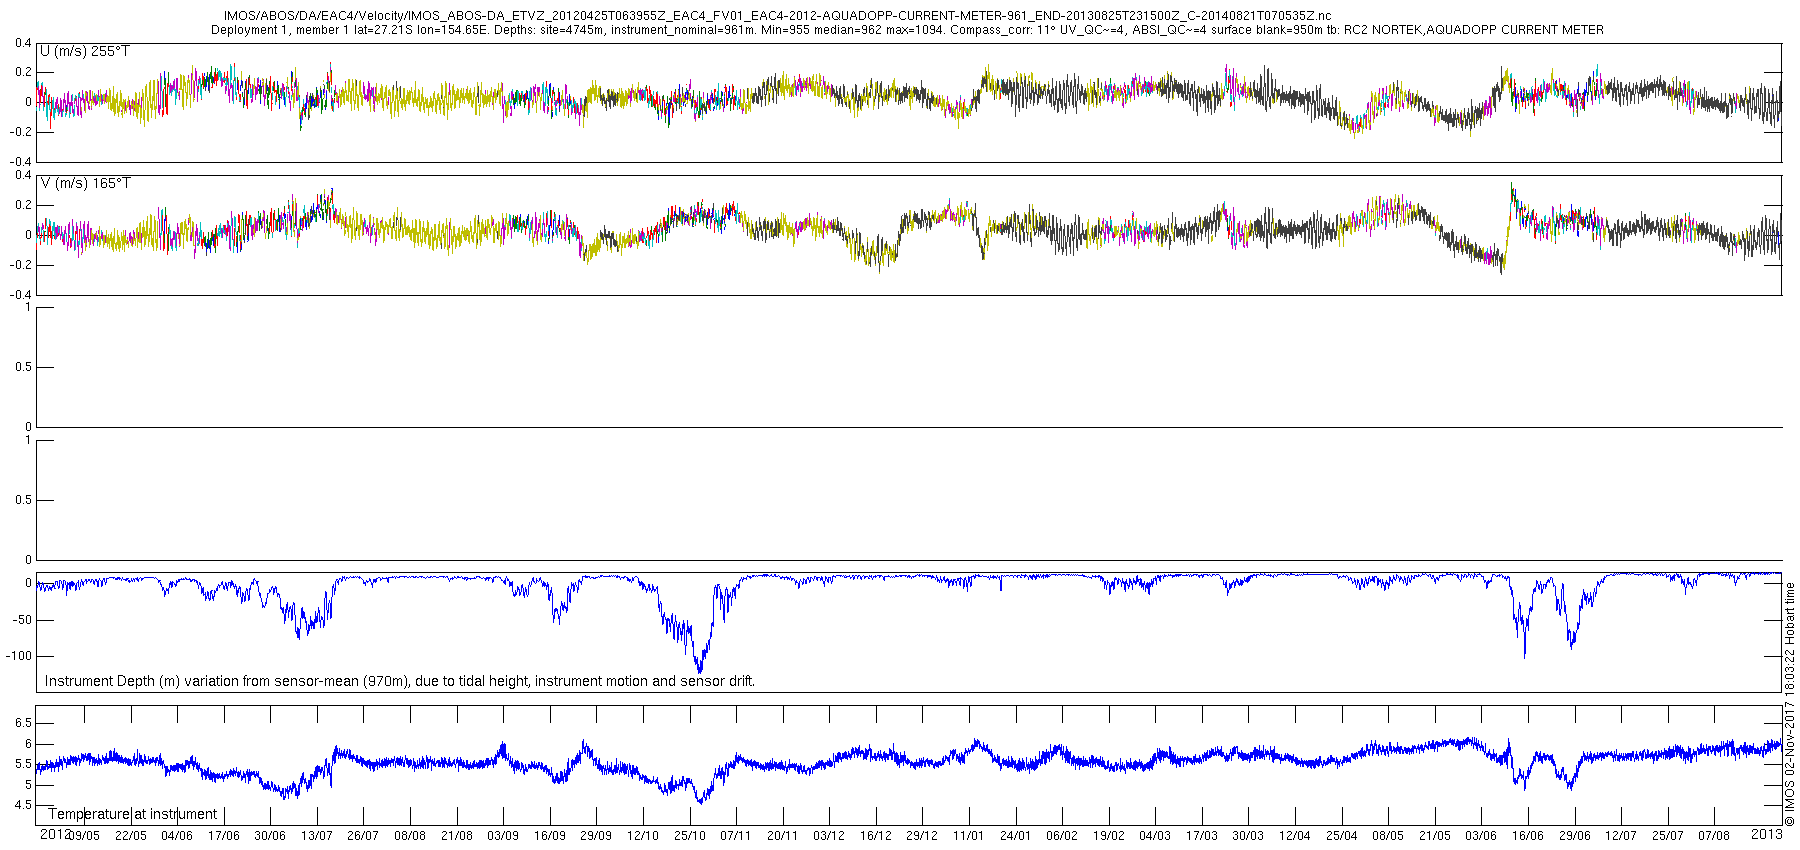Screen dimensions: 1800x850
Task: Select the 17/03 date tick label
Action: pos(1202,836)
